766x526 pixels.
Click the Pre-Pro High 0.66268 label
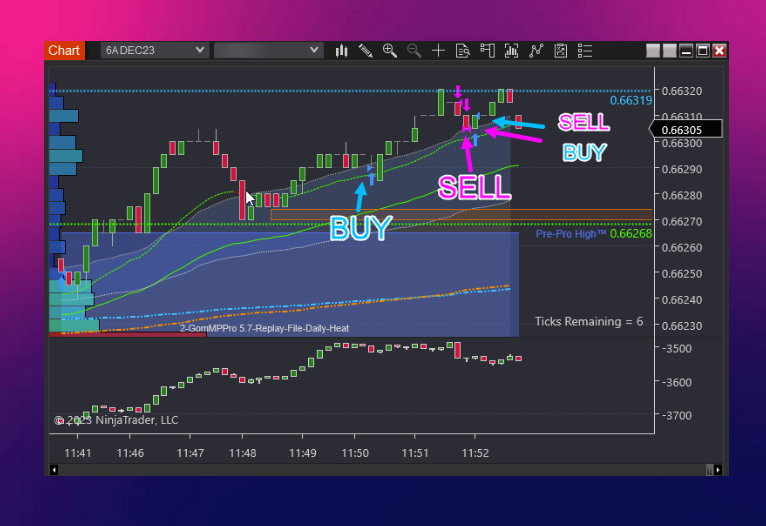coord(593,234)
